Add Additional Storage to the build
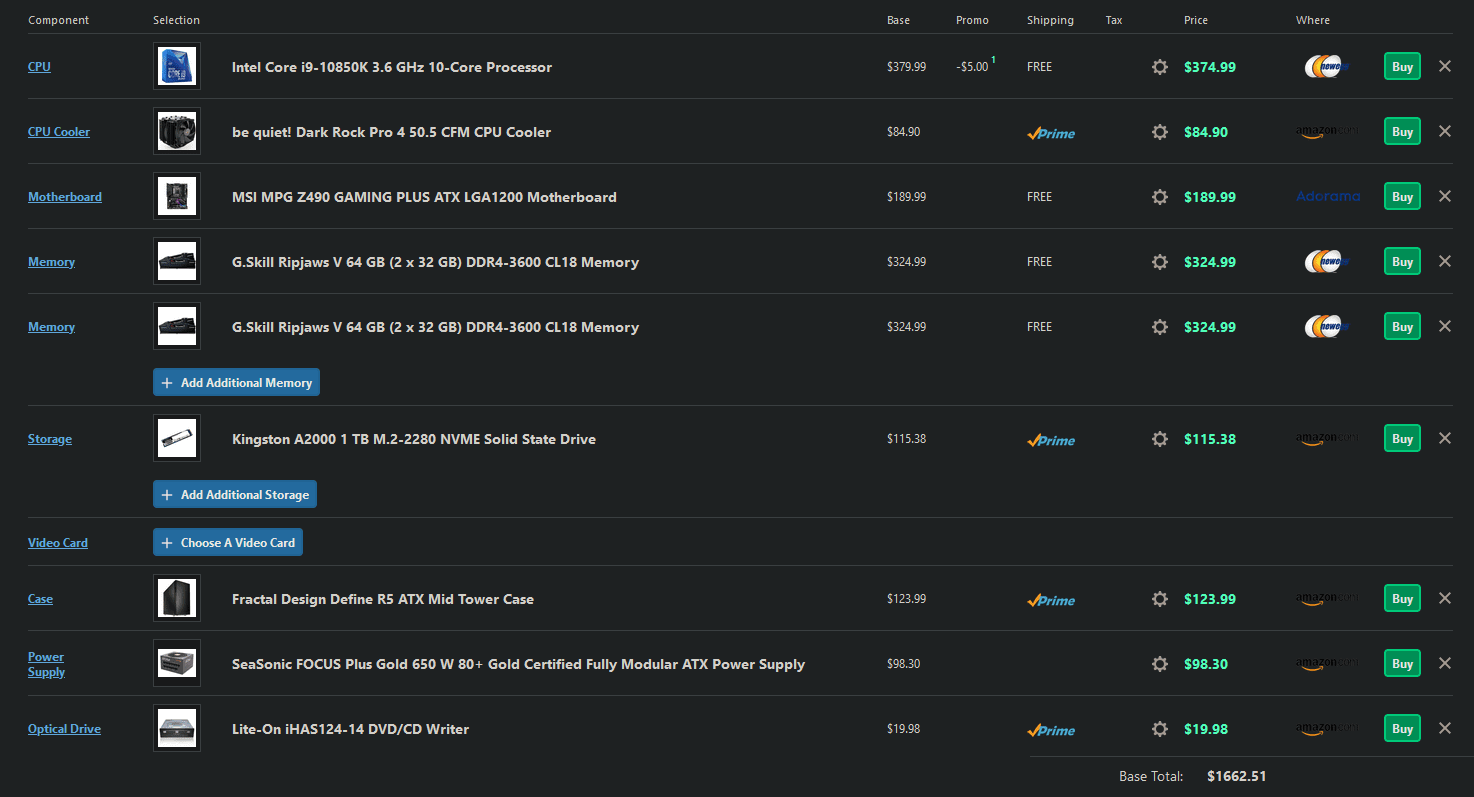This screenshot has height=797, width=1474. click(235, 495)
